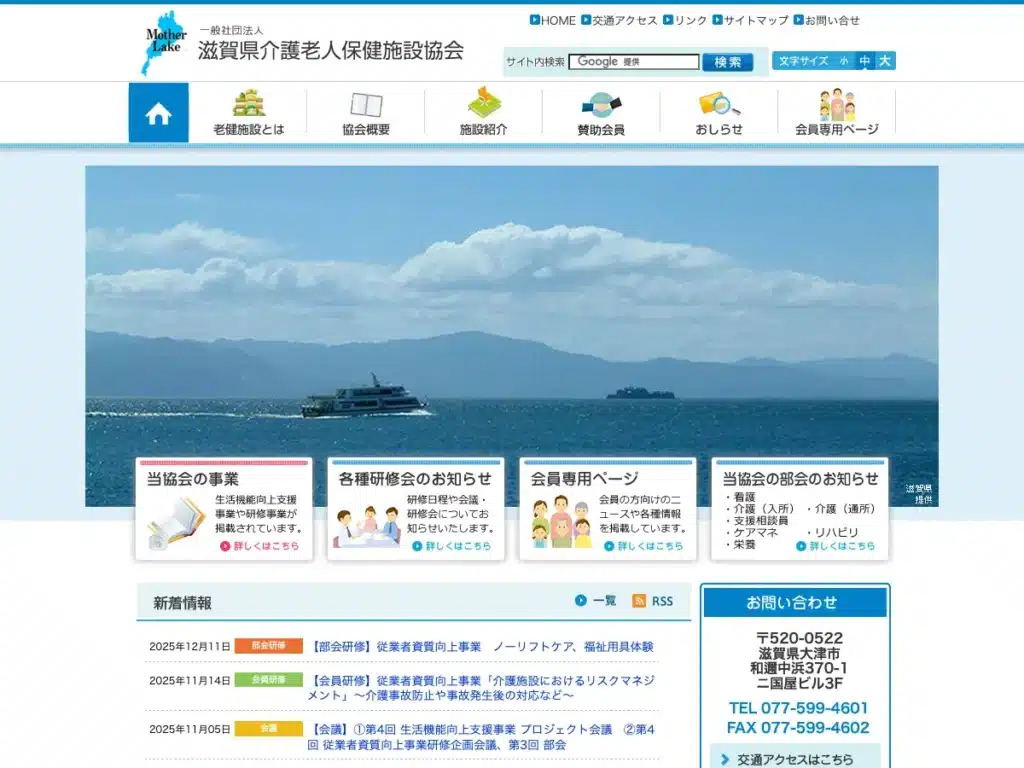1024x768 pixels.
Task: Open the おしらせ menu item
Action: point(718,112)
